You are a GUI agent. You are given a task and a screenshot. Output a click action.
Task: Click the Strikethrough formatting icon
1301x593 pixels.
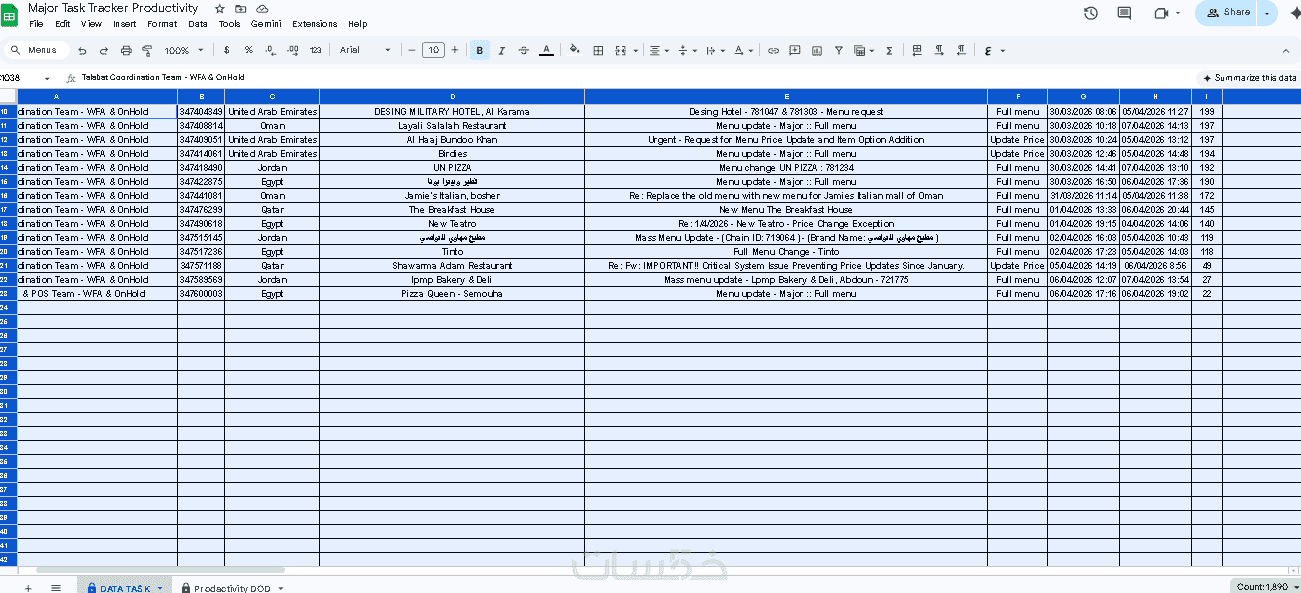point(524,50)
